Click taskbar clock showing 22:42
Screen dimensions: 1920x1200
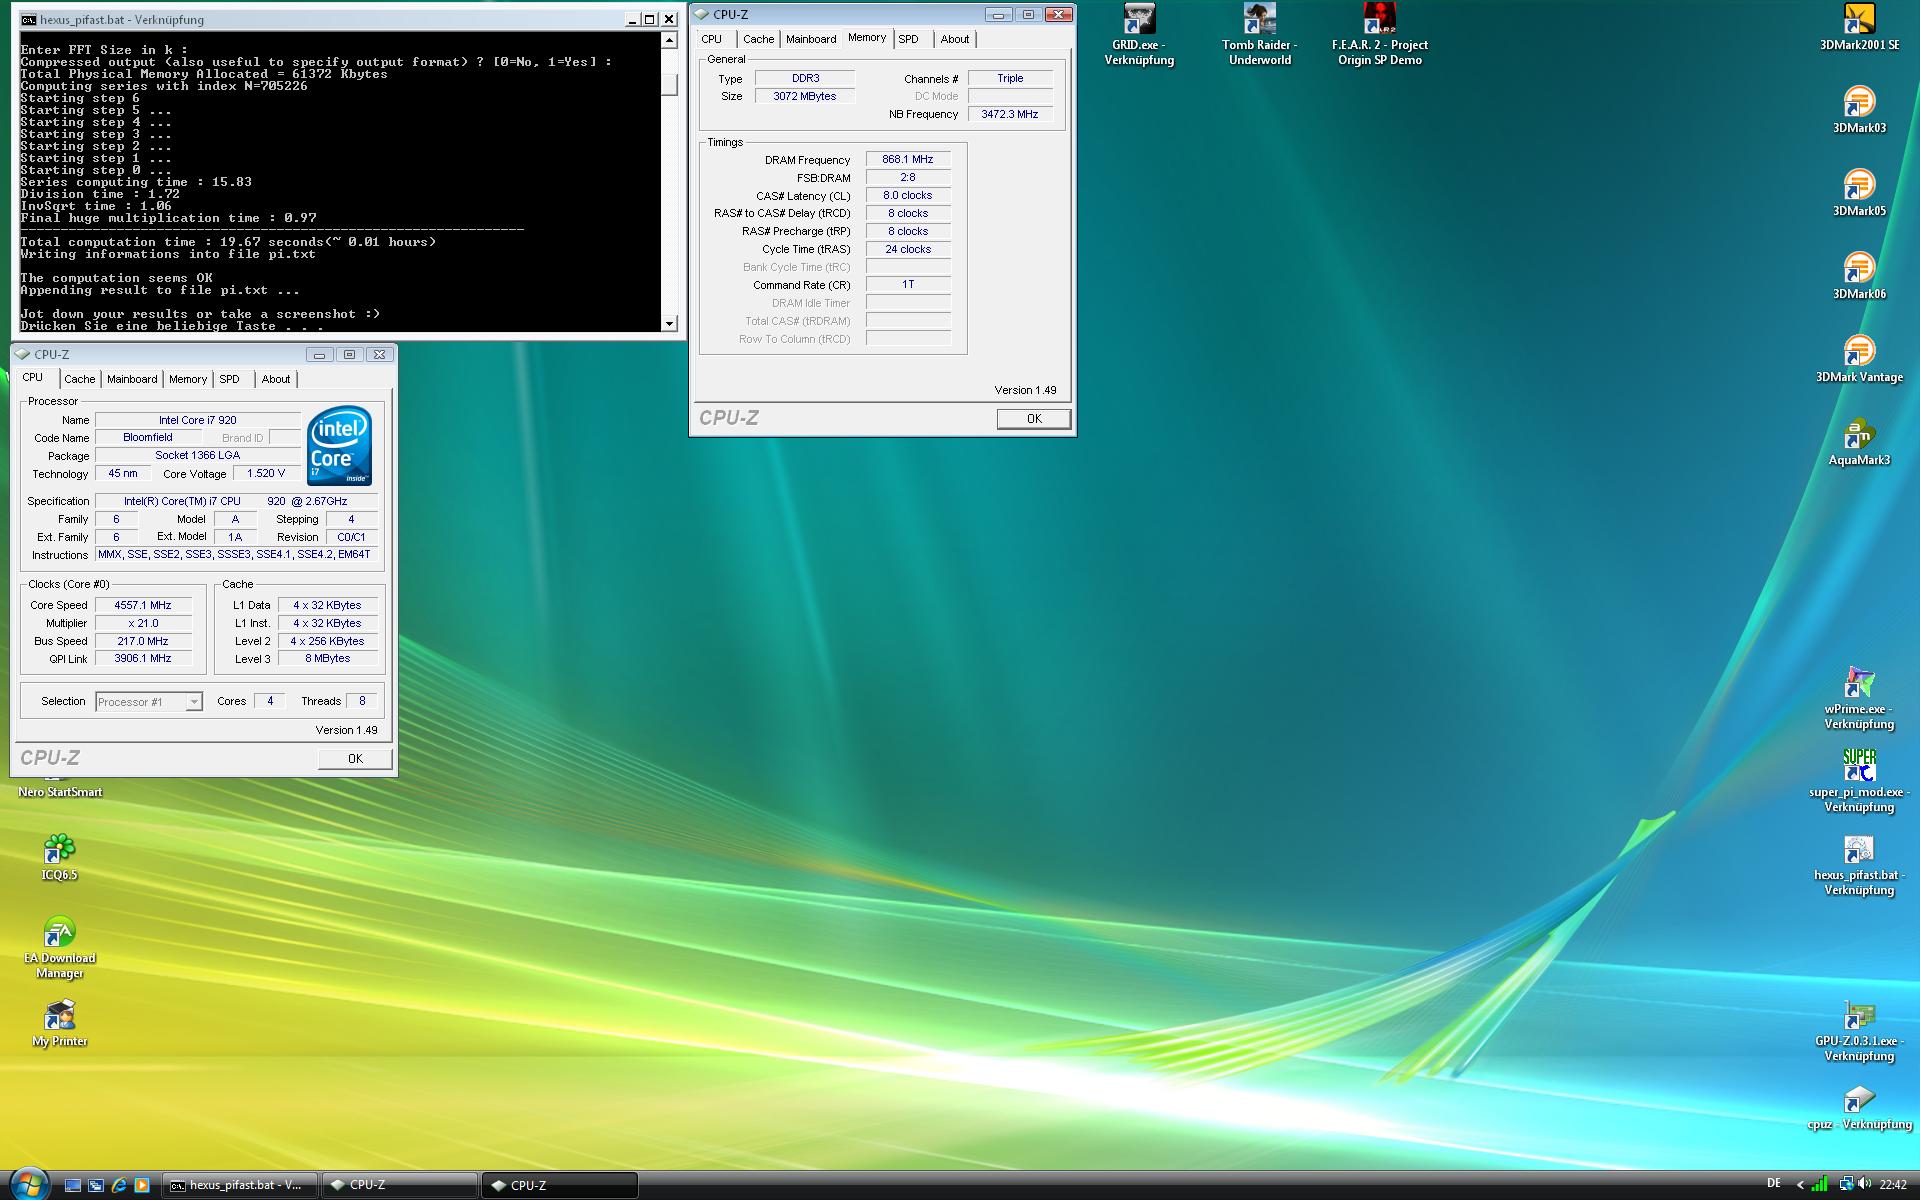click(x=1893, y=1185)
